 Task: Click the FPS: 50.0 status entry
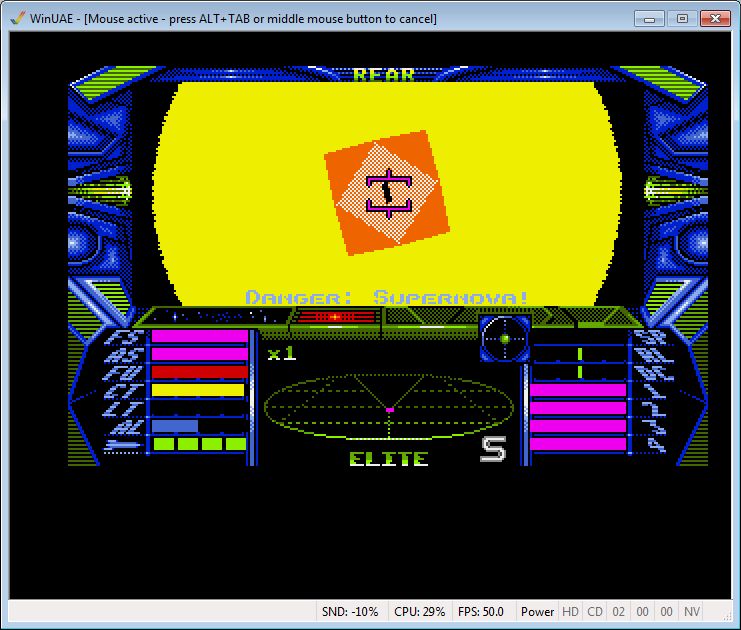coord(481,612)
